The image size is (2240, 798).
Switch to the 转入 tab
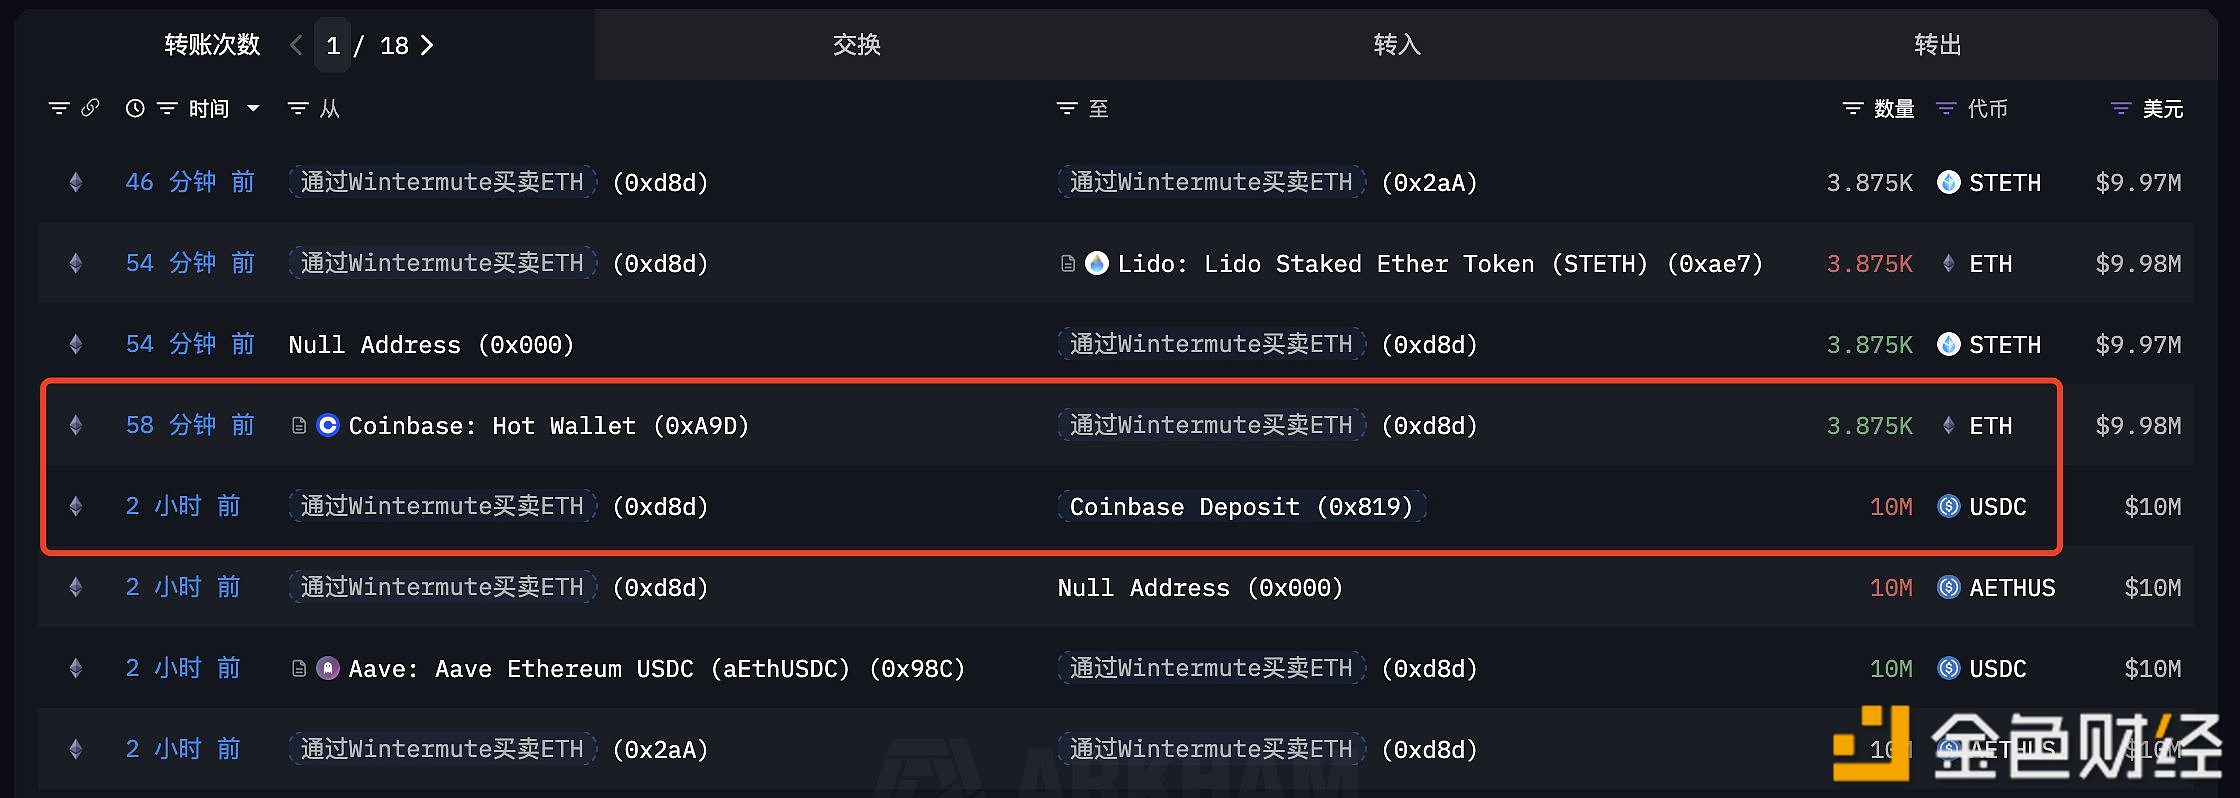click(x=1396, y=44)
